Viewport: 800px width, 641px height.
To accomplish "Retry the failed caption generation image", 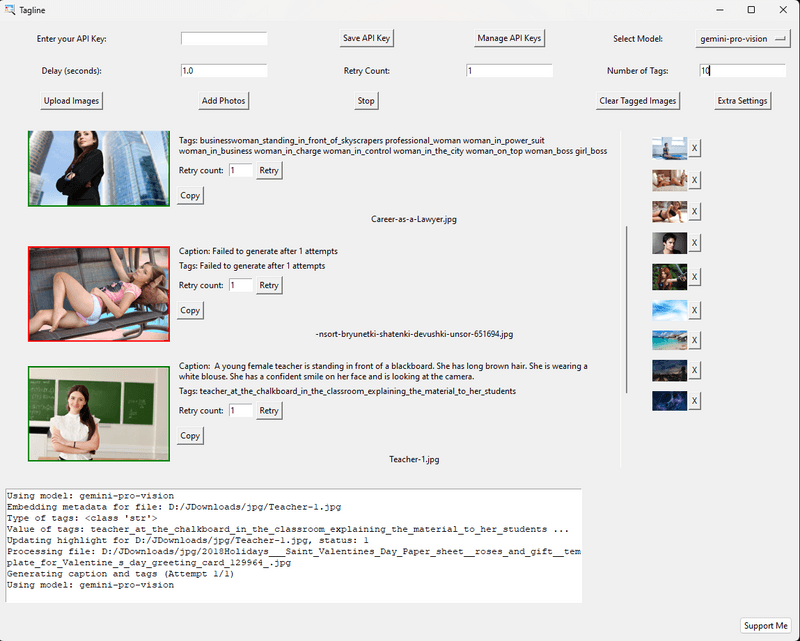I will pos(269,285).
